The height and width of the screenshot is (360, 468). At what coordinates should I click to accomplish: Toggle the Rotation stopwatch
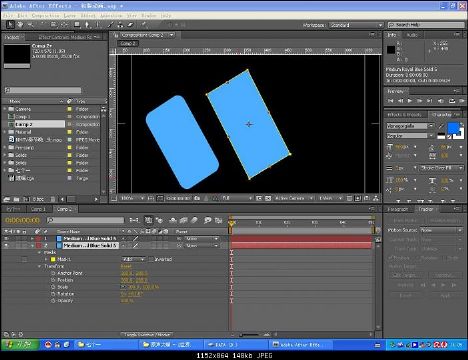(x=53, y=294)
